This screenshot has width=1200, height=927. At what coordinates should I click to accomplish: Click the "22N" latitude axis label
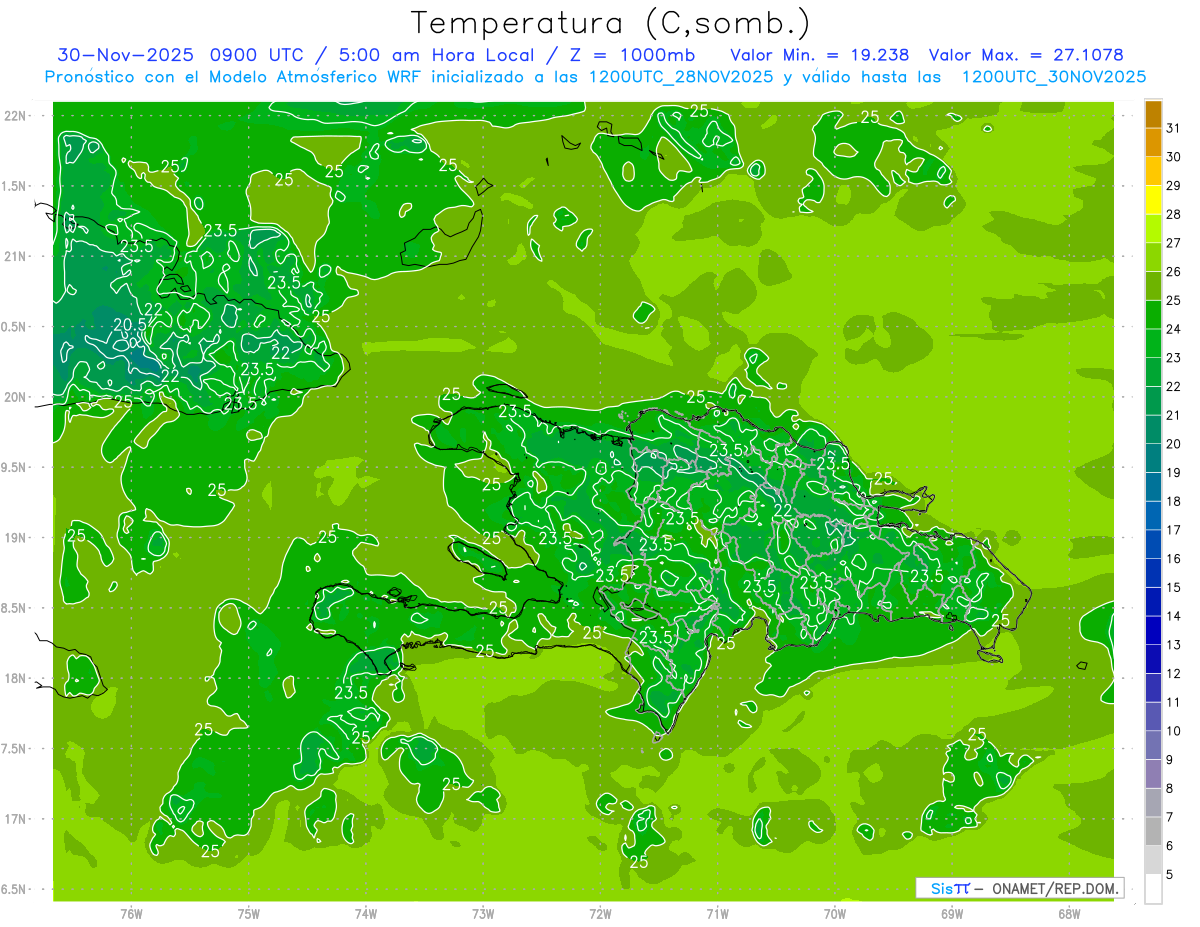pos(17,115)
